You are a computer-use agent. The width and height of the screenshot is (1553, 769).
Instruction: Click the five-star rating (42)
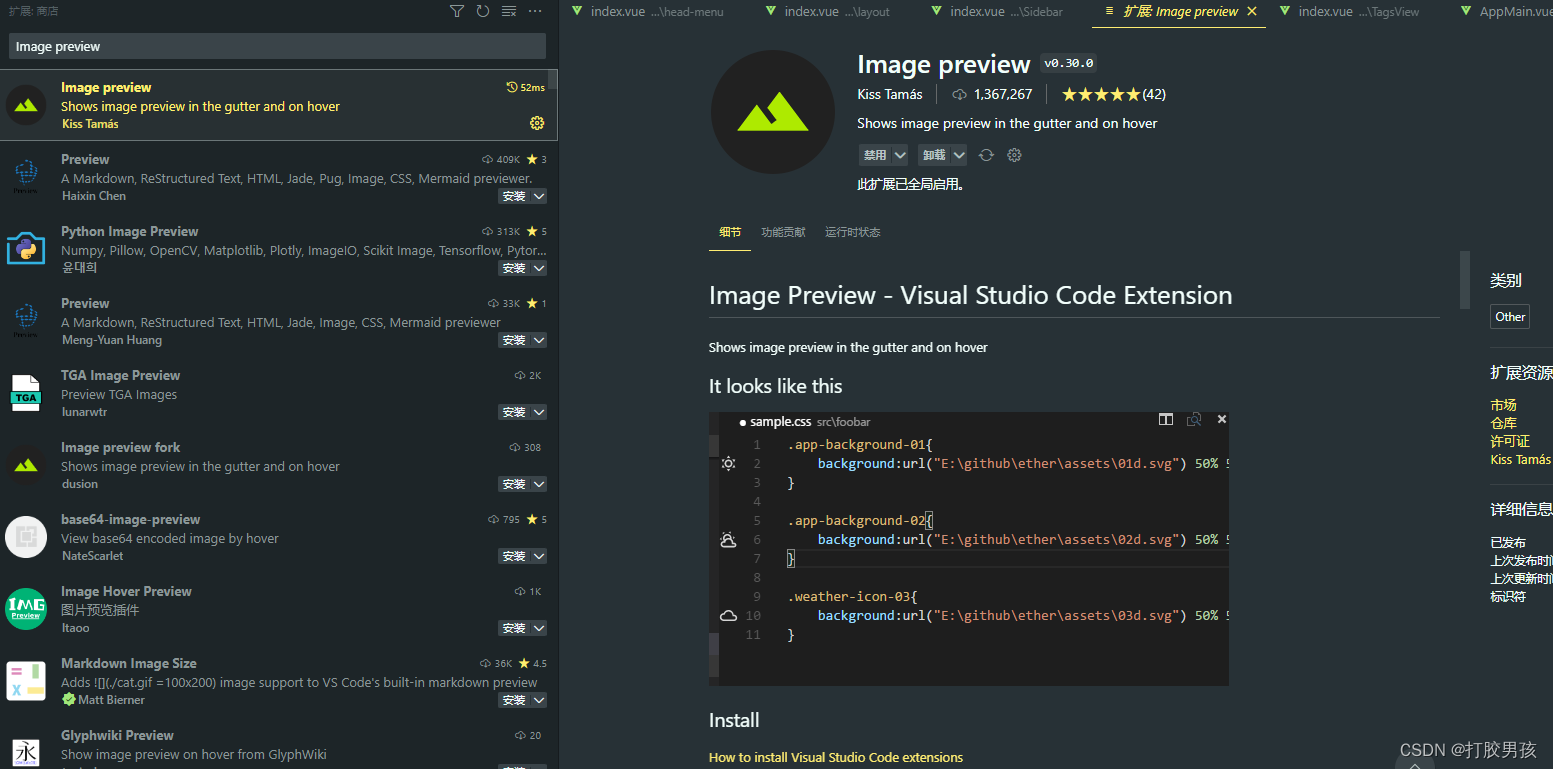(1113, 94)
